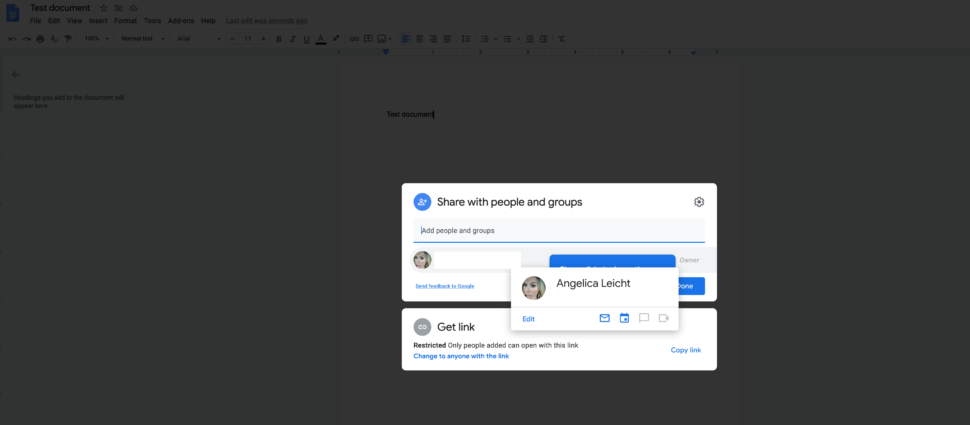This screenshot has width=970, height=425.
Task: Click the chat message icon in contact card
Action: pyautogui.click(x=644, y=318)
